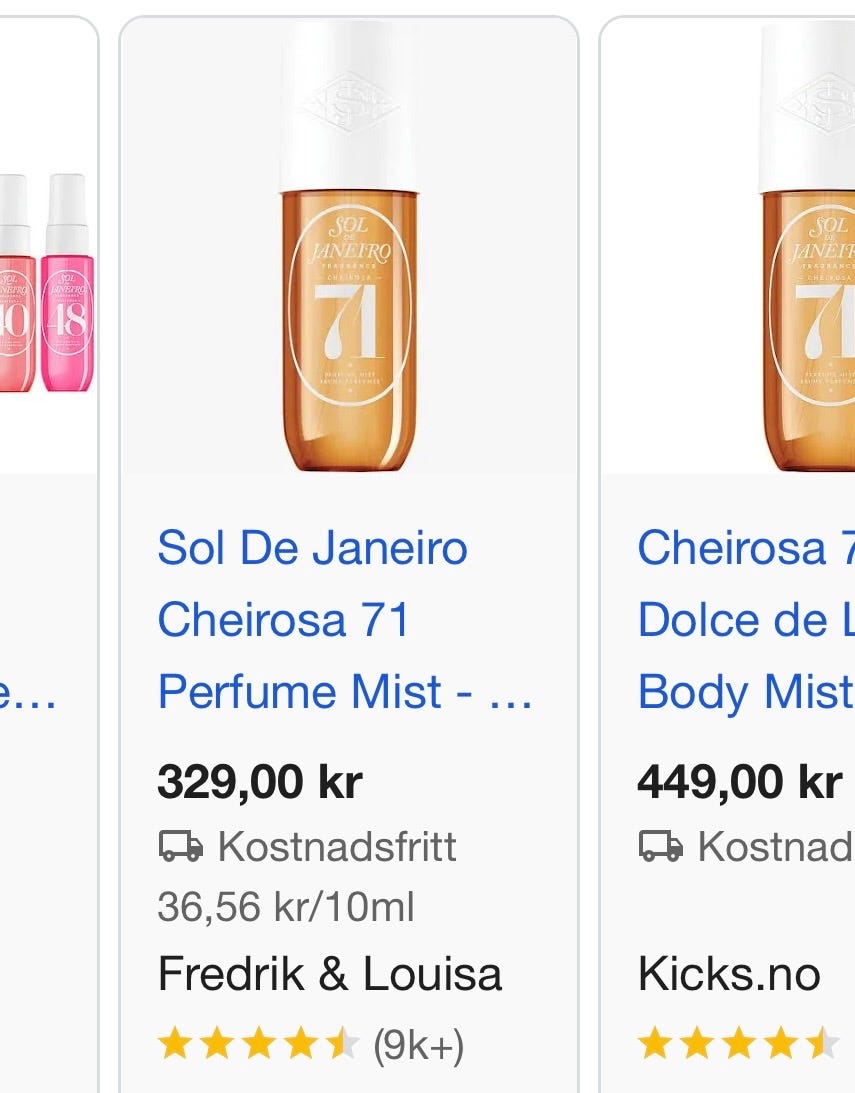This screenshot has height=1093, width=855.
Task: Click the 329,00 kr price
Action: point(260,781)
